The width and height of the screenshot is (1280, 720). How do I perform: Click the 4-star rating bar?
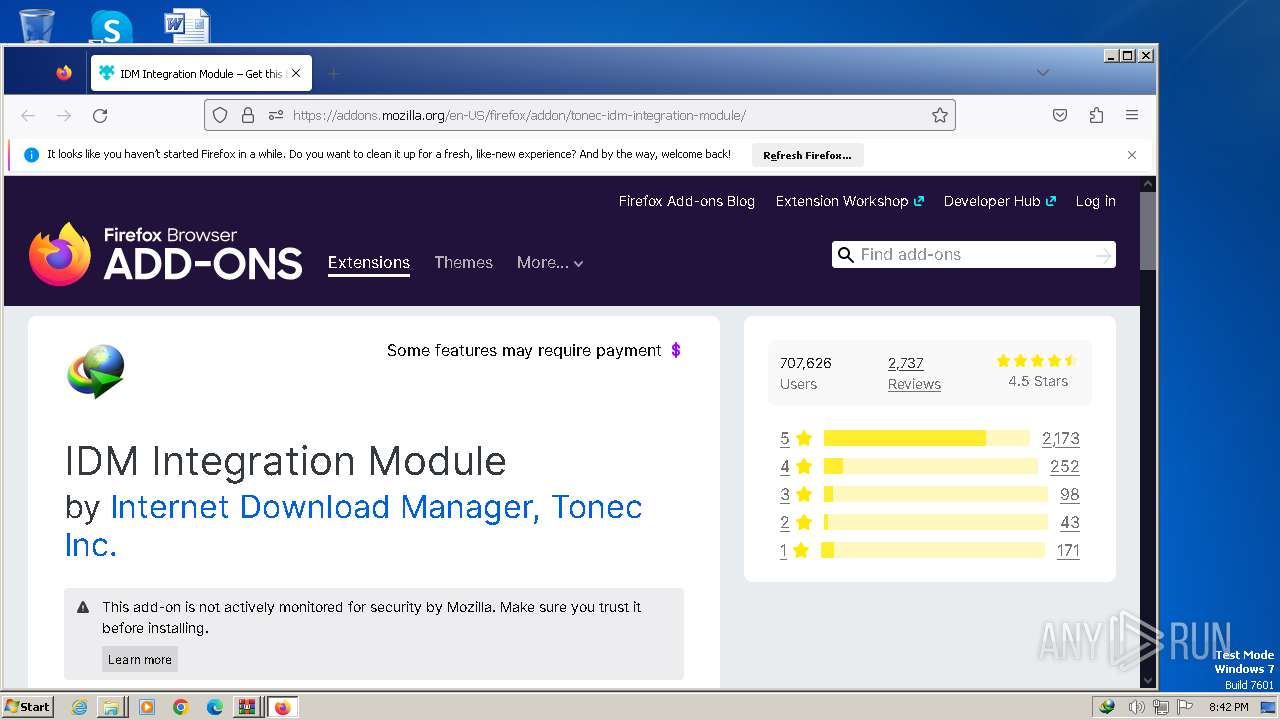click(x=931, y=466)
